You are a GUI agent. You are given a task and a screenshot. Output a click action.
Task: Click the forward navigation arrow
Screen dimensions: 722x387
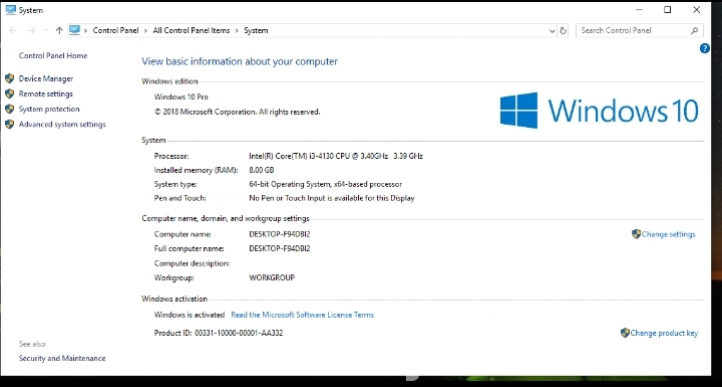[x=31, y=31]
